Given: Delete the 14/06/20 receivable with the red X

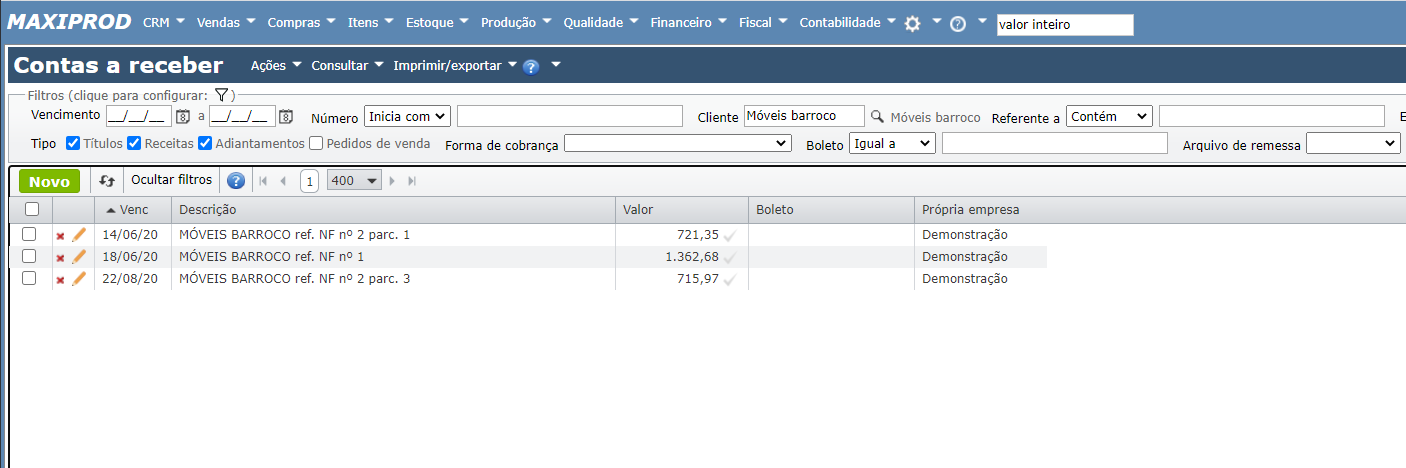Looking at the screenshot, I should coord(60,236).
